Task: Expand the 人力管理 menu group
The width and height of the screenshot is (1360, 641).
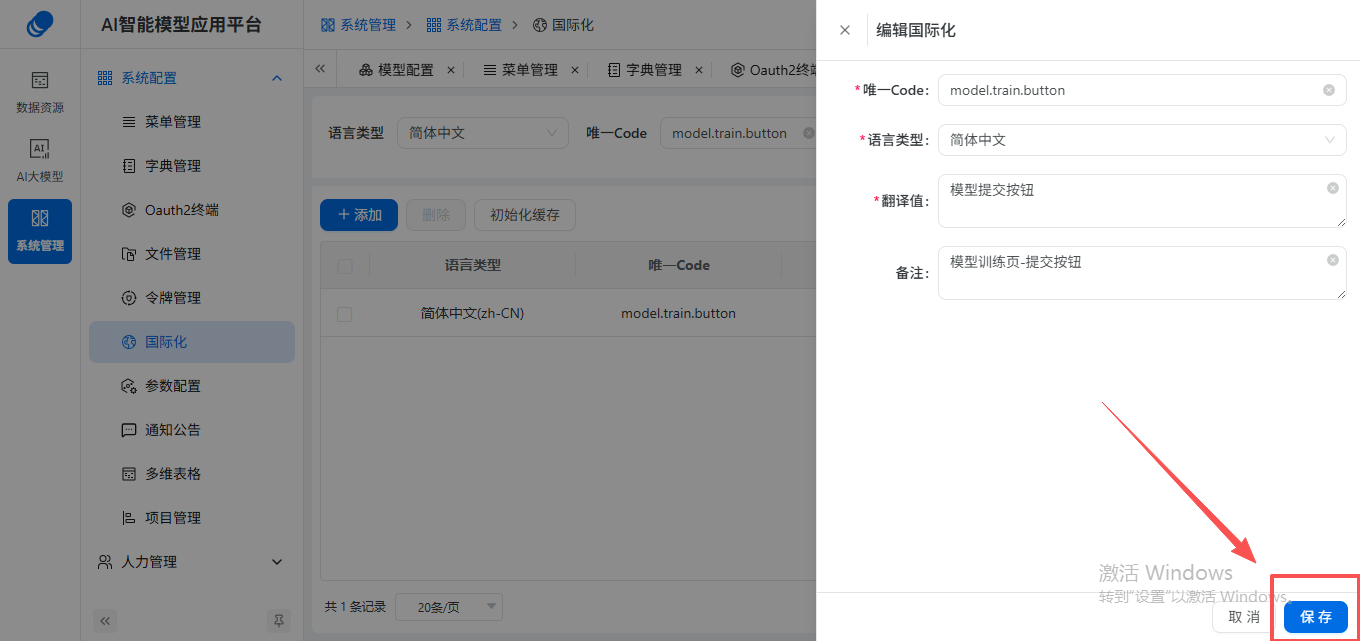Action: click(190, 562)
